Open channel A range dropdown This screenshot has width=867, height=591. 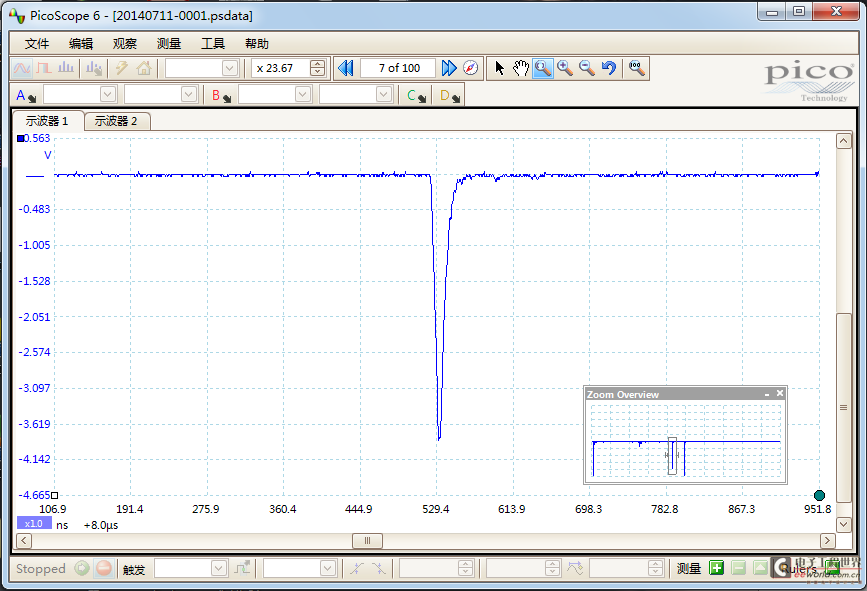pyautogui.click(x=108, y=95)
